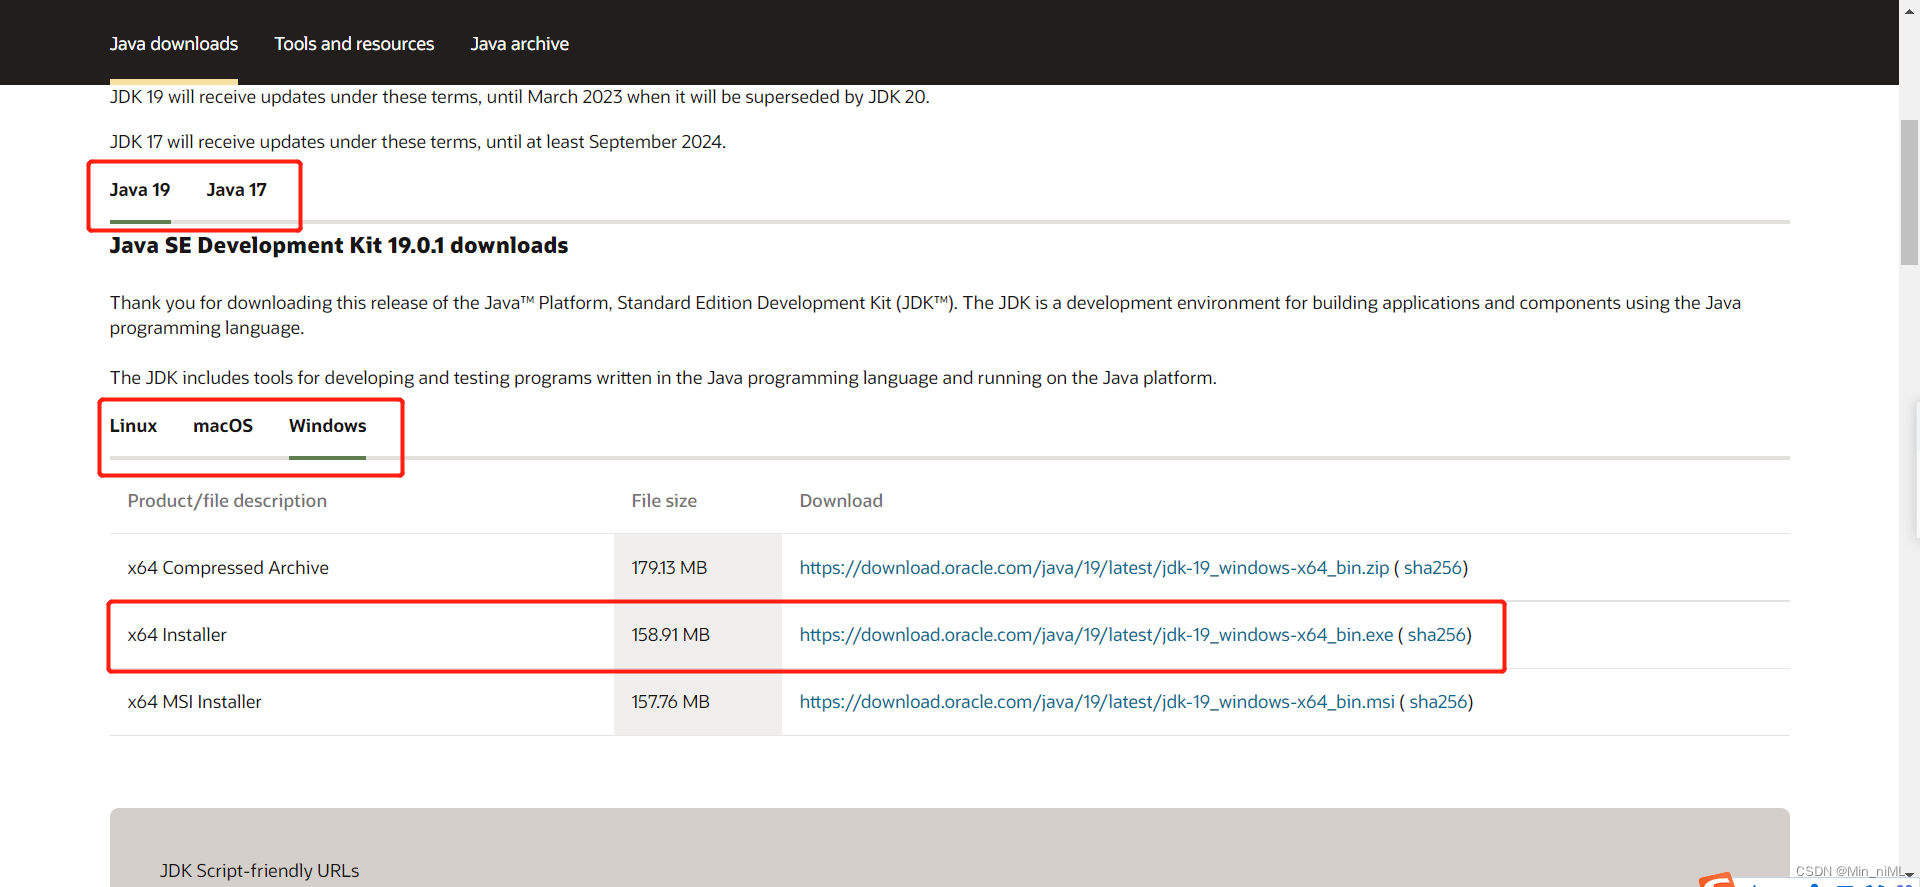The width and height of the screenshot is (1920, 887).
Task: Click the File size column header
Action: [x=664, y=501]
